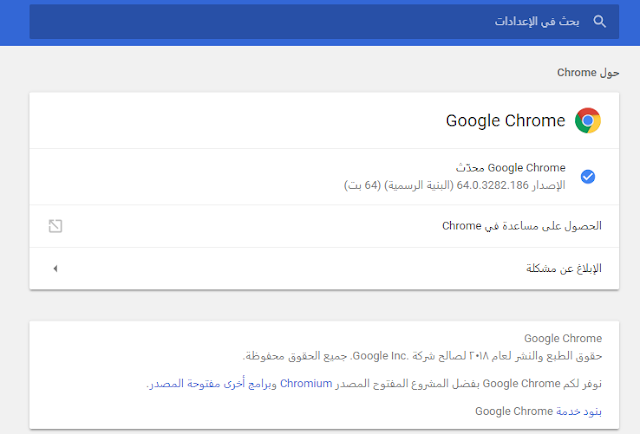Open the Get help with Chrome row
Viewport: 640px width, 434px height.
click(x=324, y=226)
